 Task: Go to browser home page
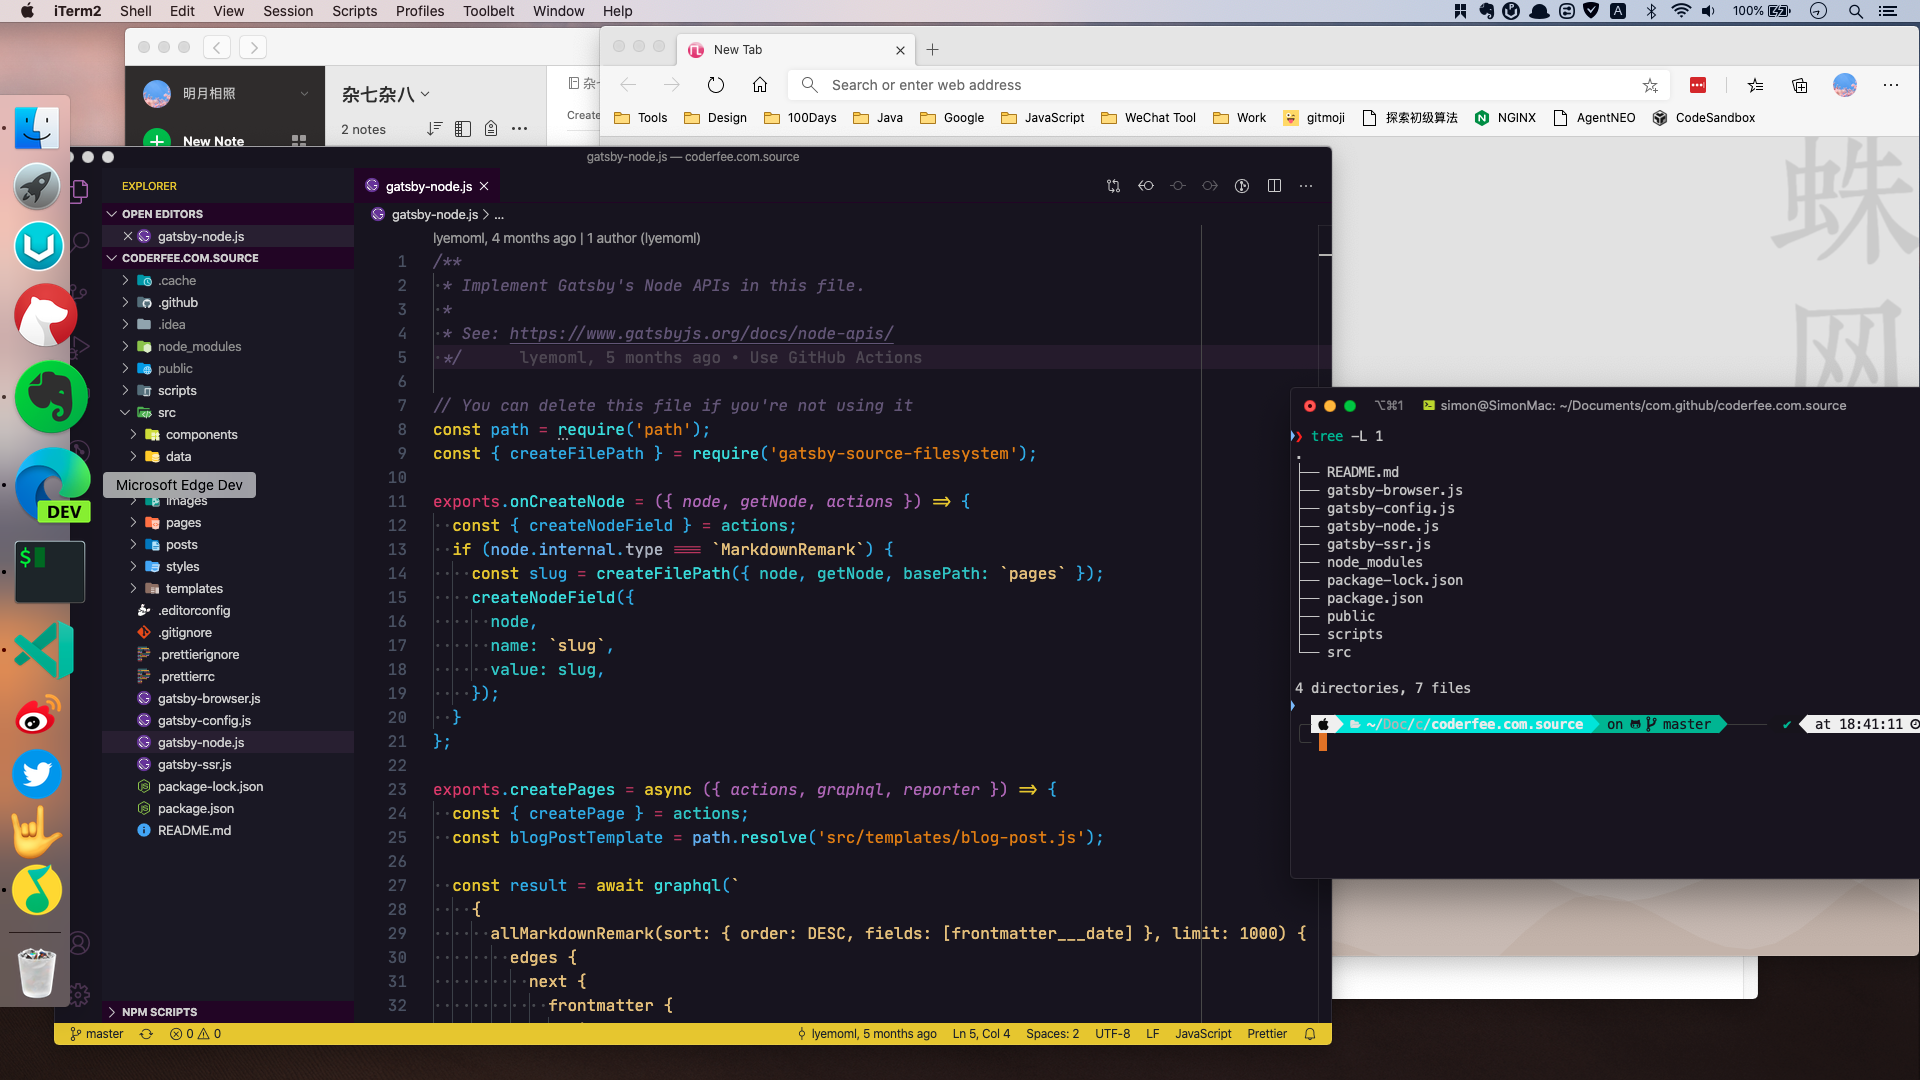pyautogui.click(x=760, y=85)
